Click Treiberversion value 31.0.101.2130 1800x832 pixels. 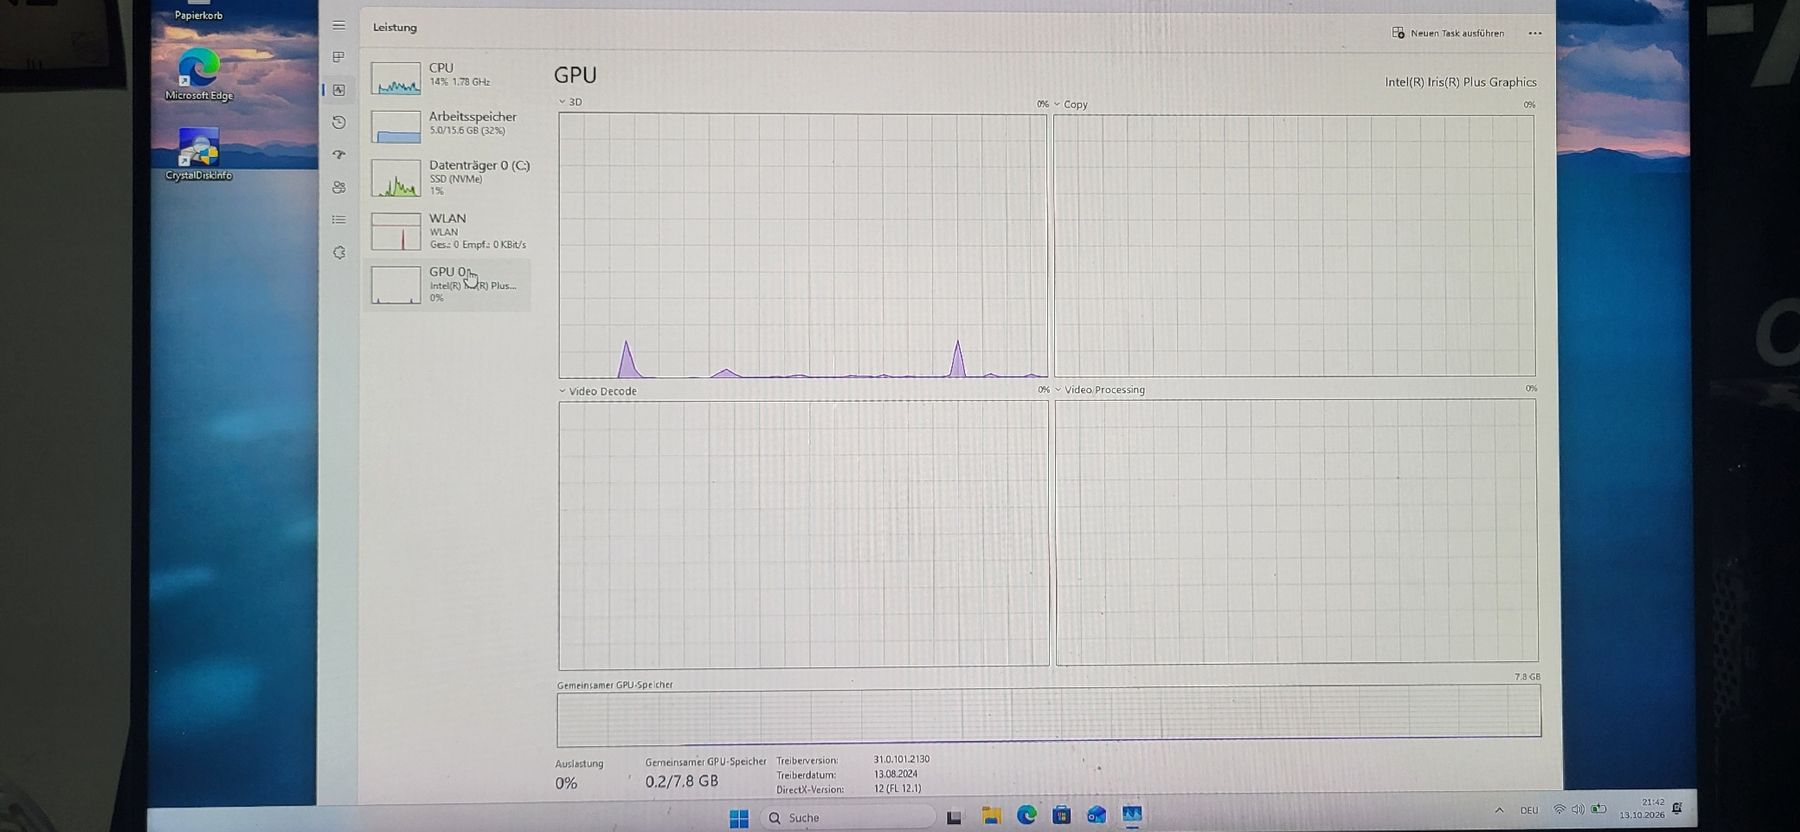click(x=901, y=759)
